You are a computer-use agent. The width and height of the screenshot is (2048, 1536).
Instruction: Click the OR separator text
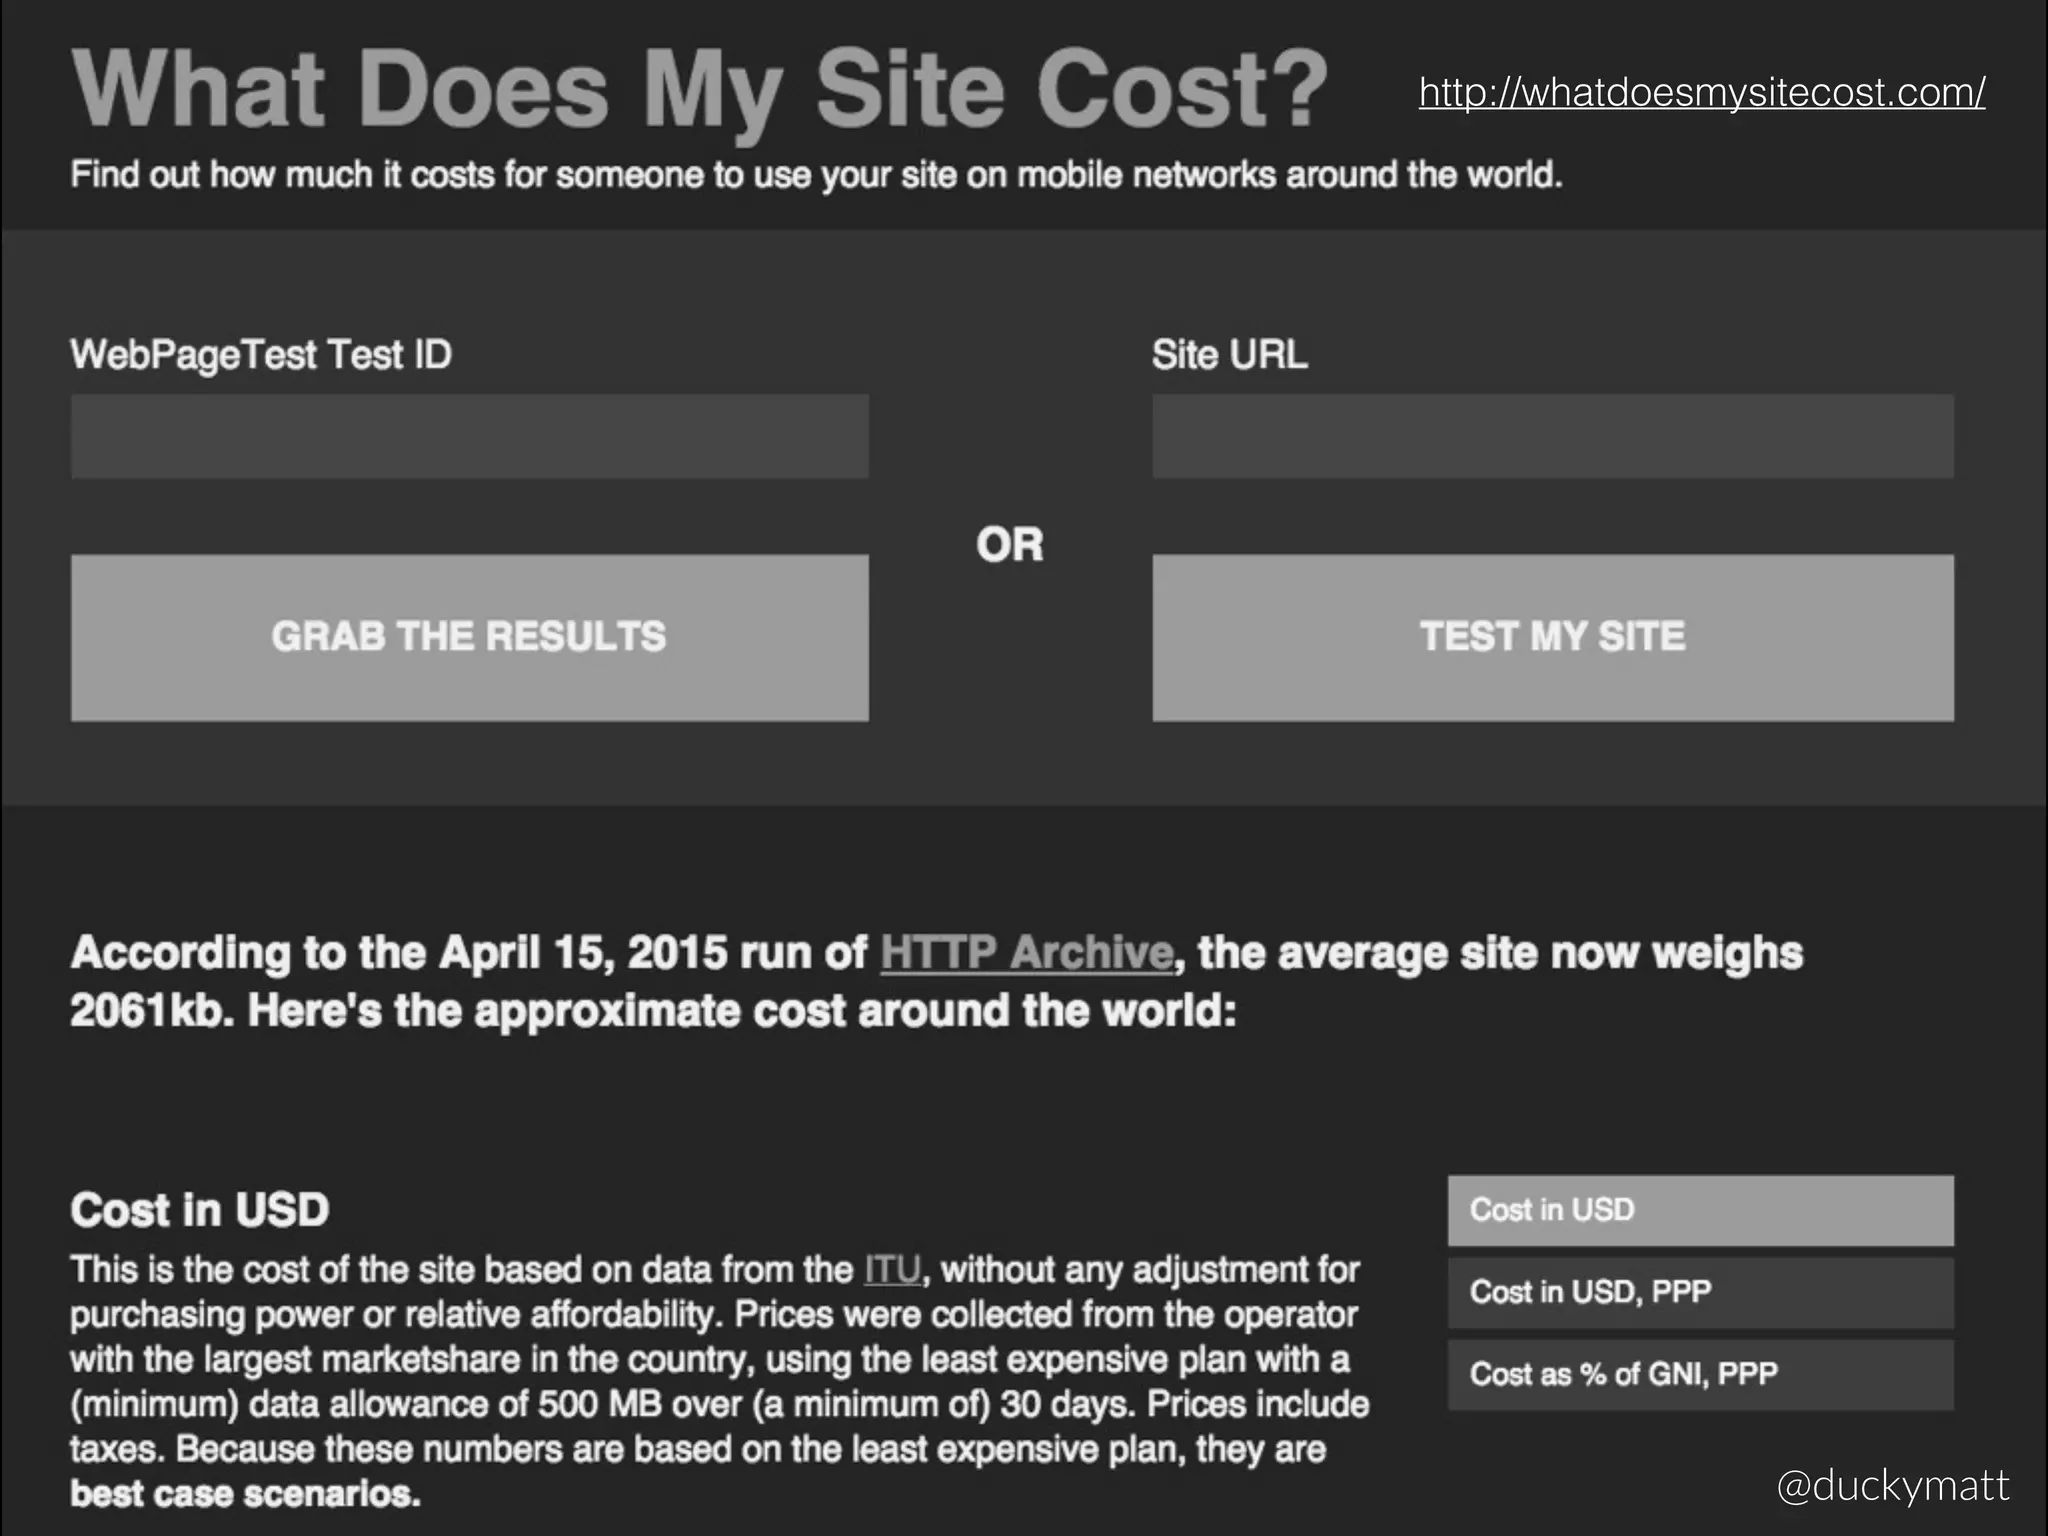click(1010, 545)
